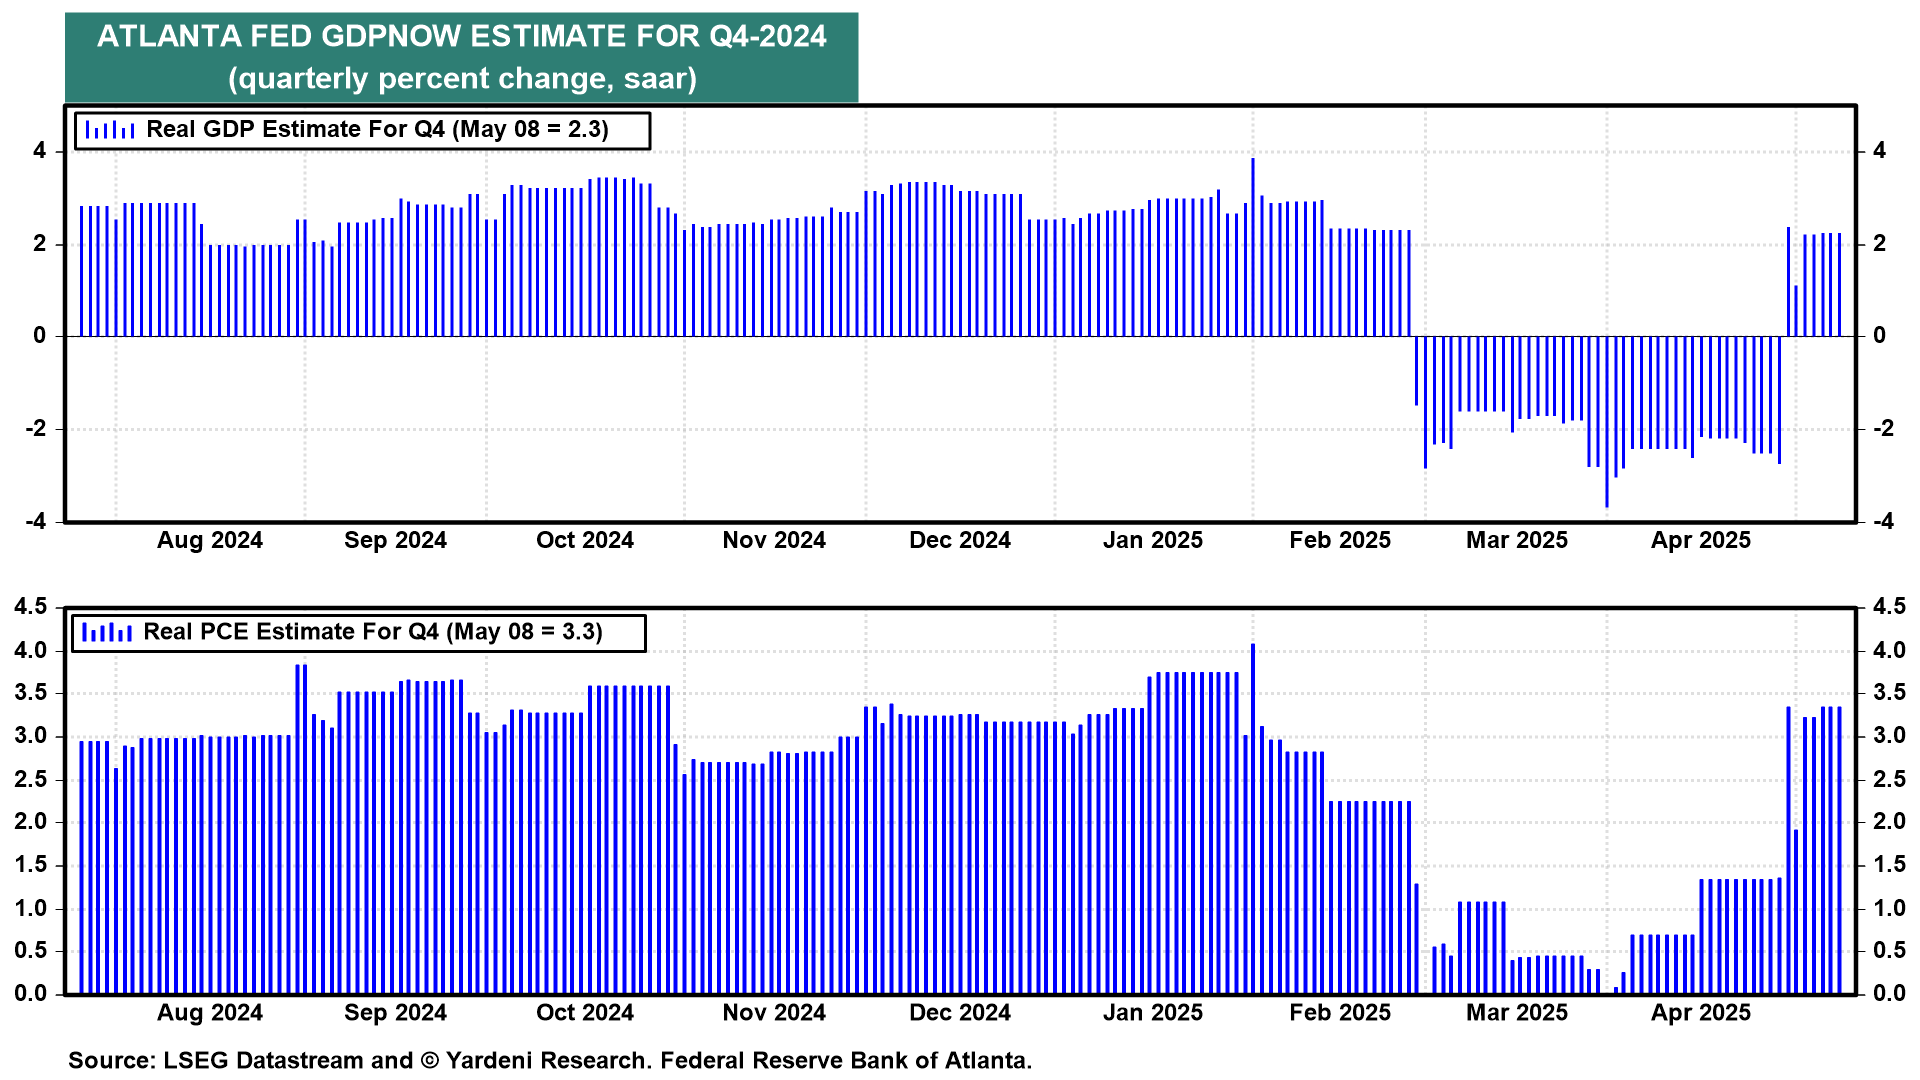Click the Real GDP legend bar icon
The height and width of the screenshot is (1080, 1920).
pyautogui.click(x=110, y=130)
